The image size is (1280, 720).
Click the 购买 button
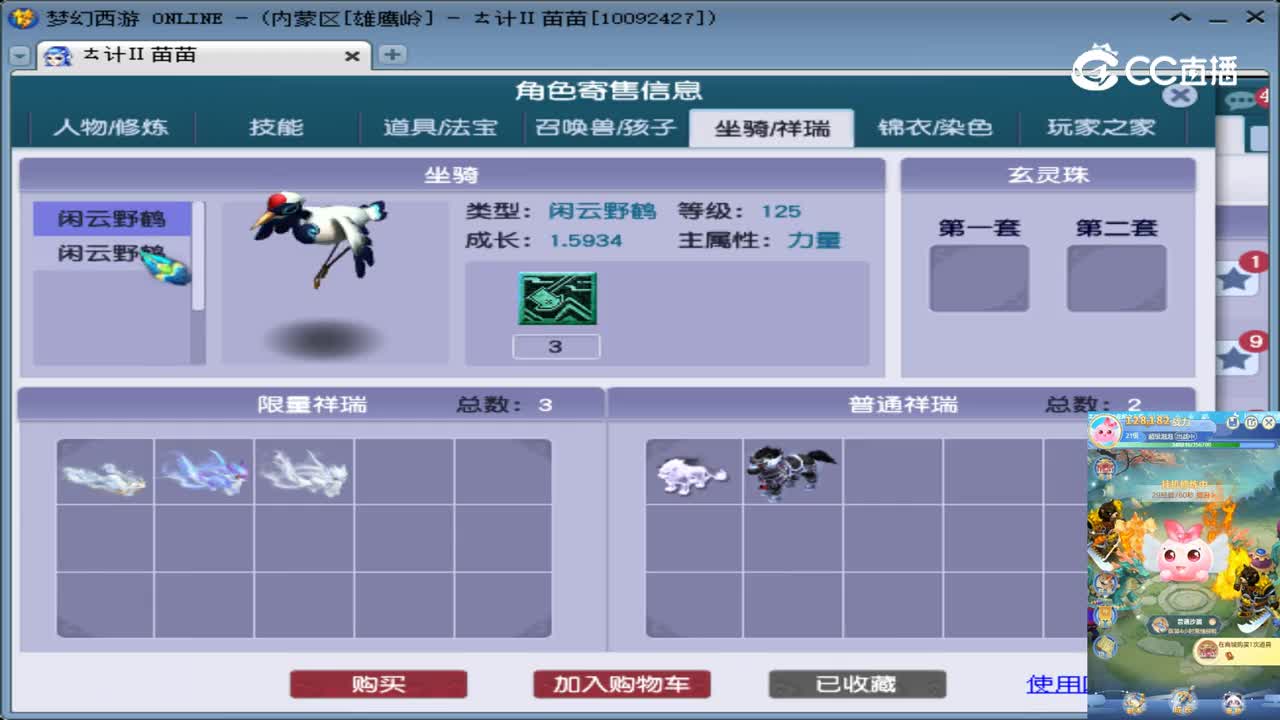pyautogui.click(x=379, y=684)
